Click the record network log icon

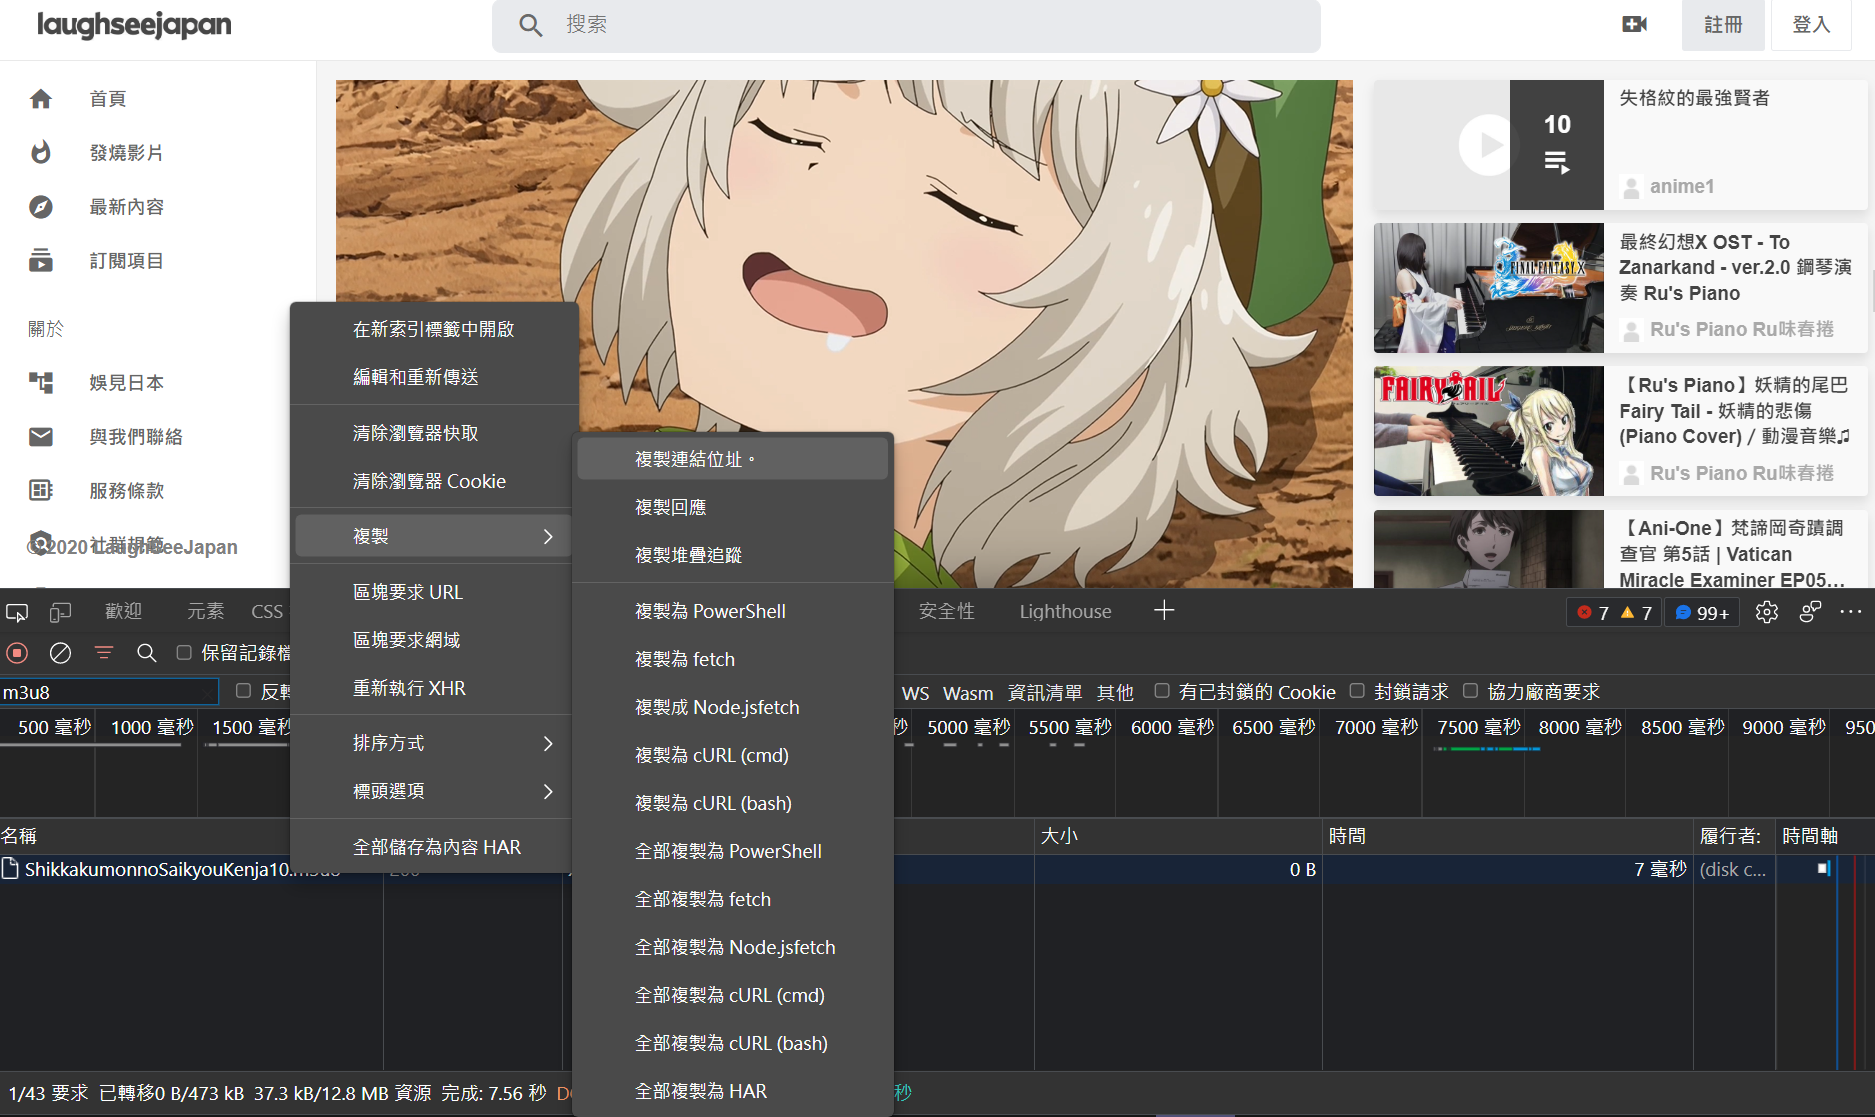click(18, 653)
